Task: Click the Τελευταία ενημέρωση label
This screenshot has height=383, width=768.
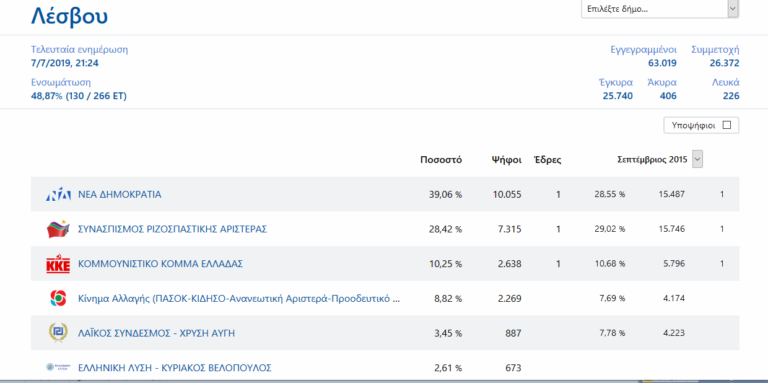Action: tap(79, 49)
